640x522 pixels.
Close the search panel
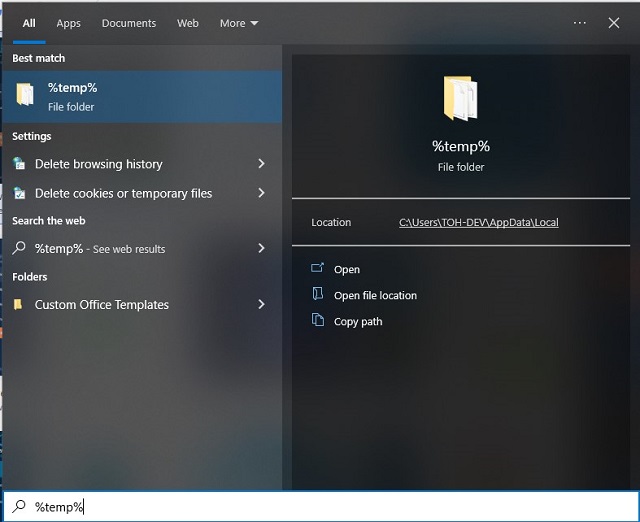614,23
